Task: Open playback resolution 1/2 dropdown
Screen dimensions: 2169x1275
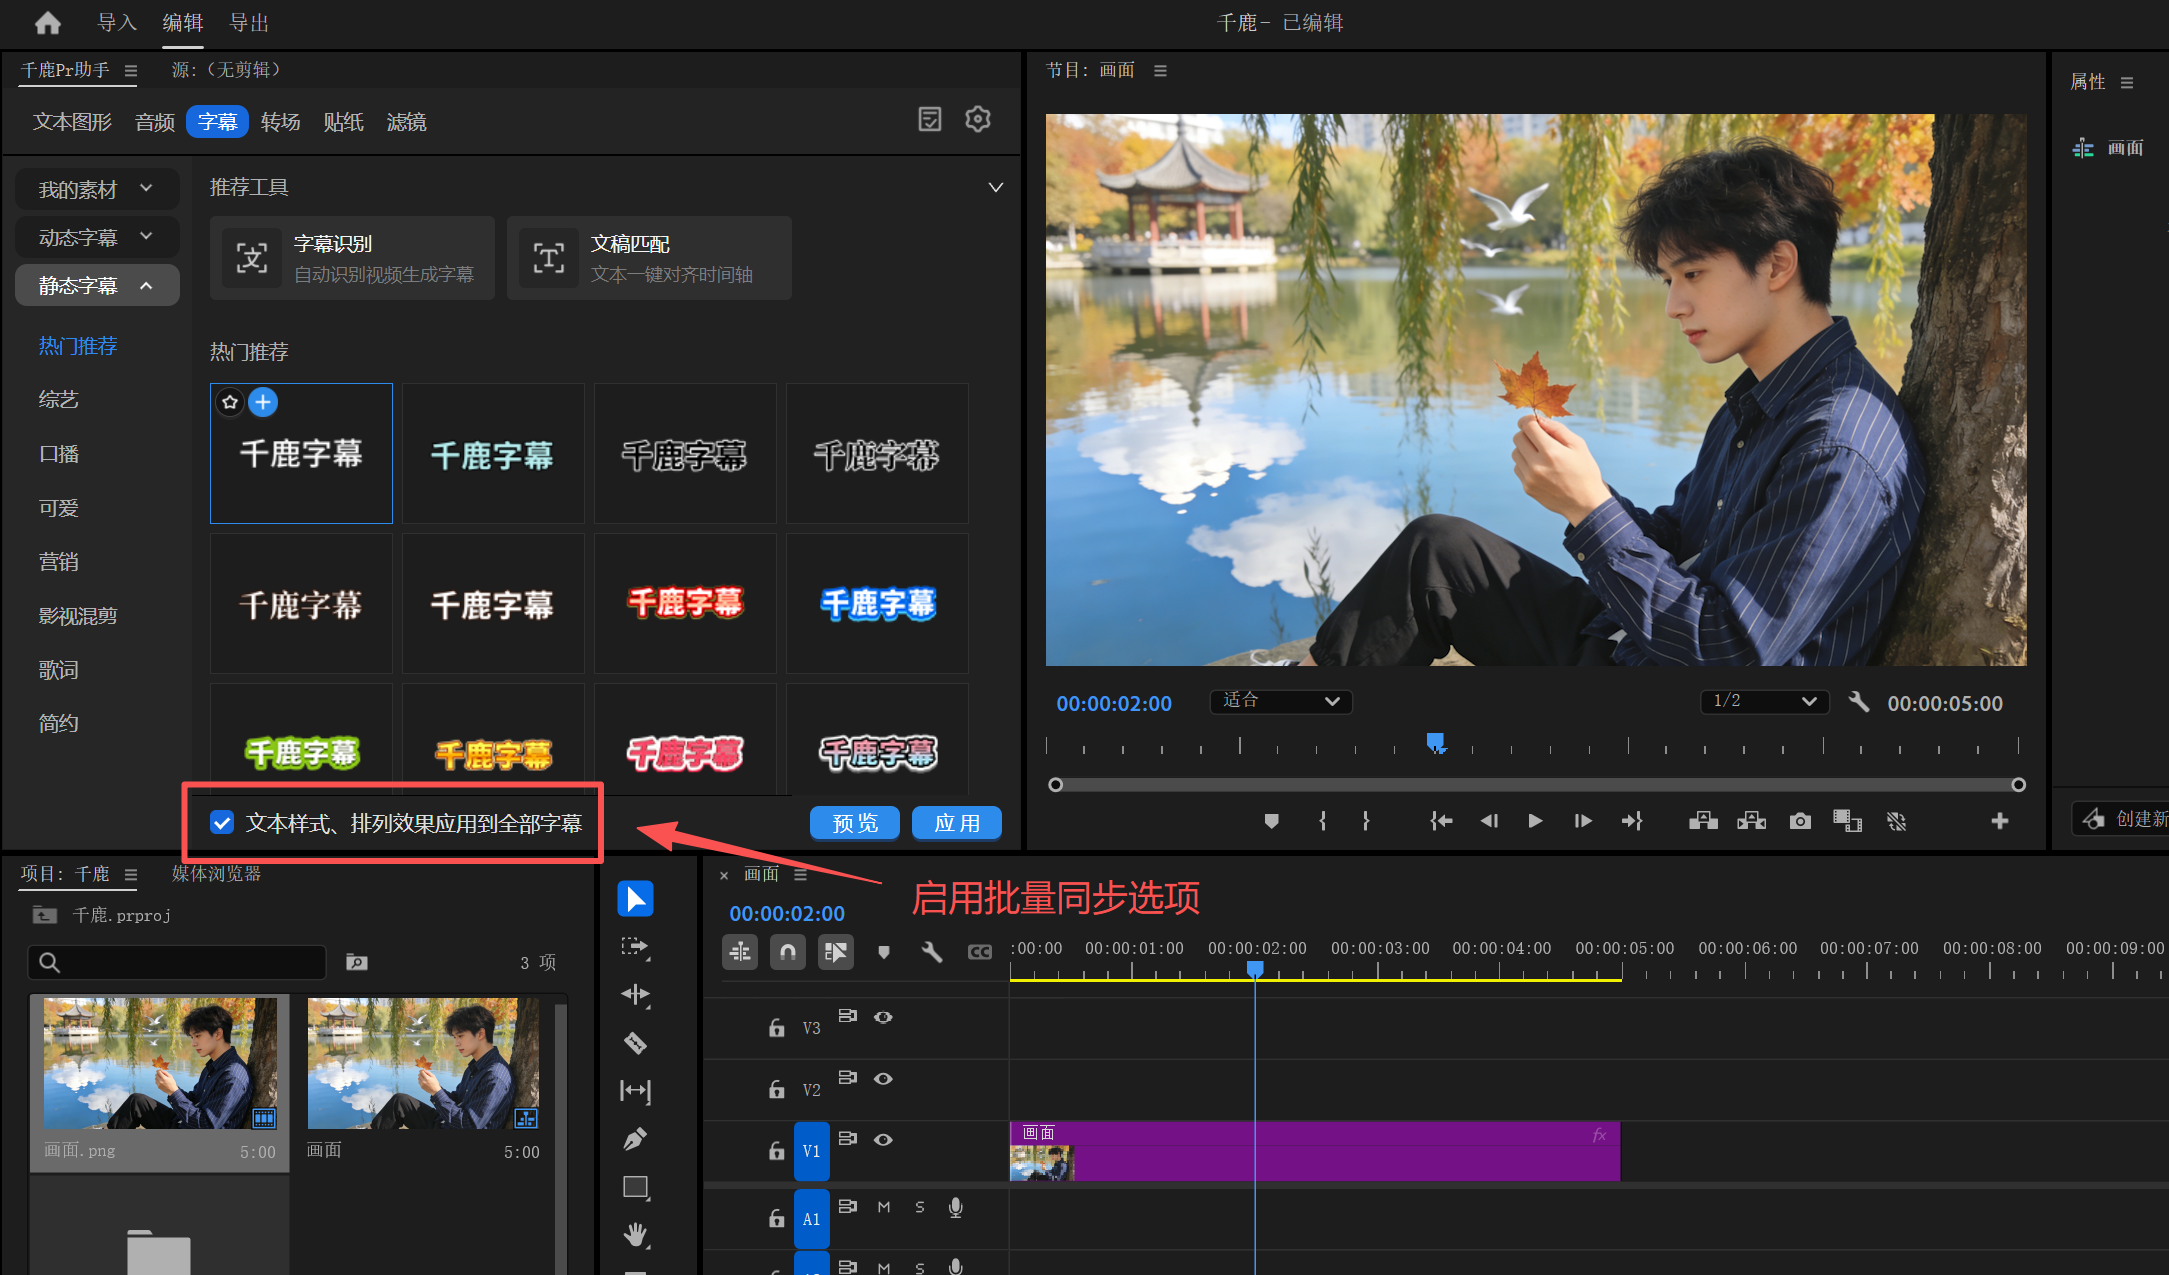Action: (x=1764, y=701)
